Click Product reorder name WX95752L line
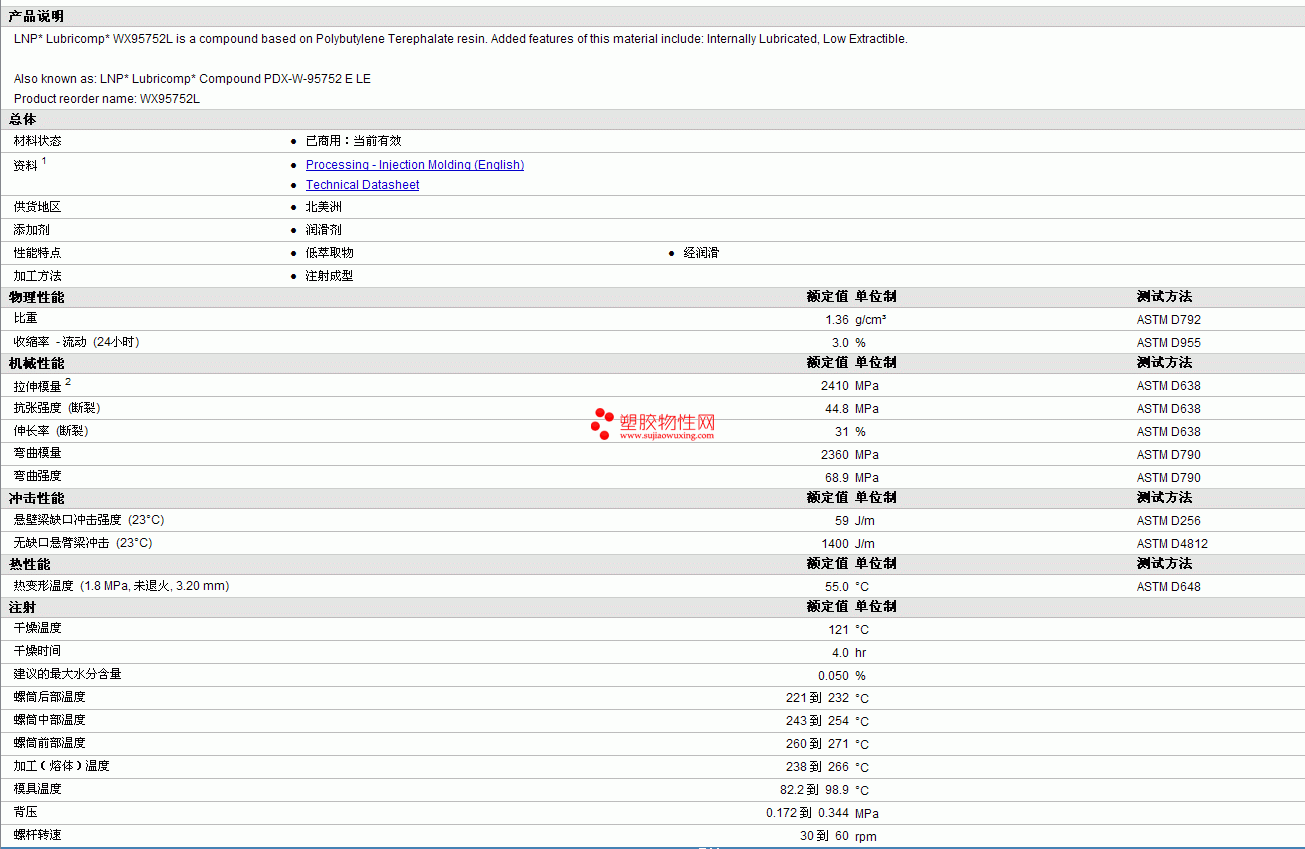The height and width of the screenshot is (849, 1305). (107, 99)
